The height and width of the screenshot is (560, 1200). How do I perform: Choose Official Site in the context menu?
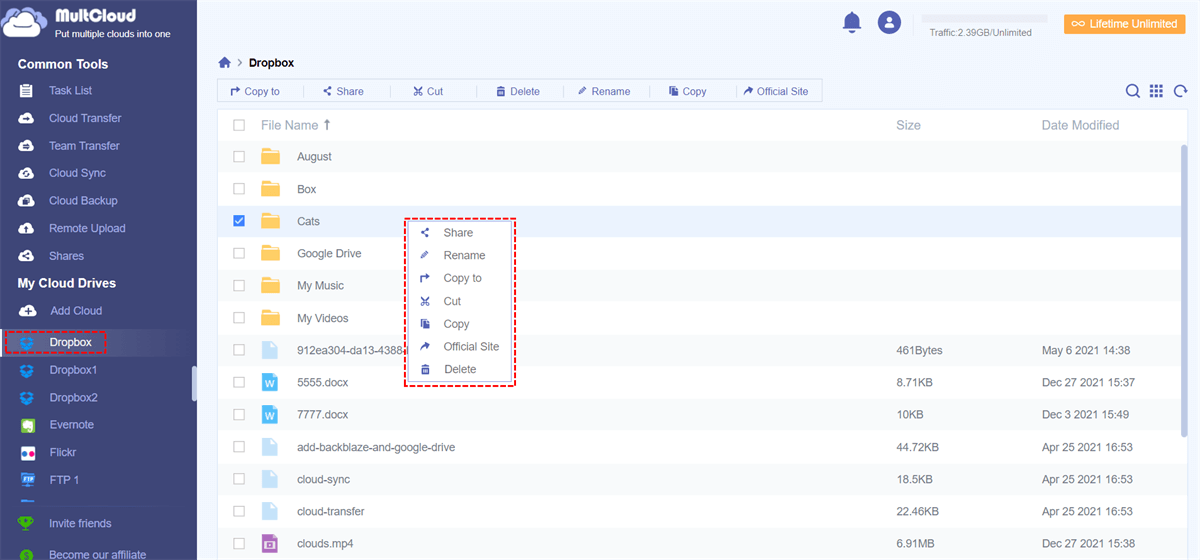click(471, 347)
